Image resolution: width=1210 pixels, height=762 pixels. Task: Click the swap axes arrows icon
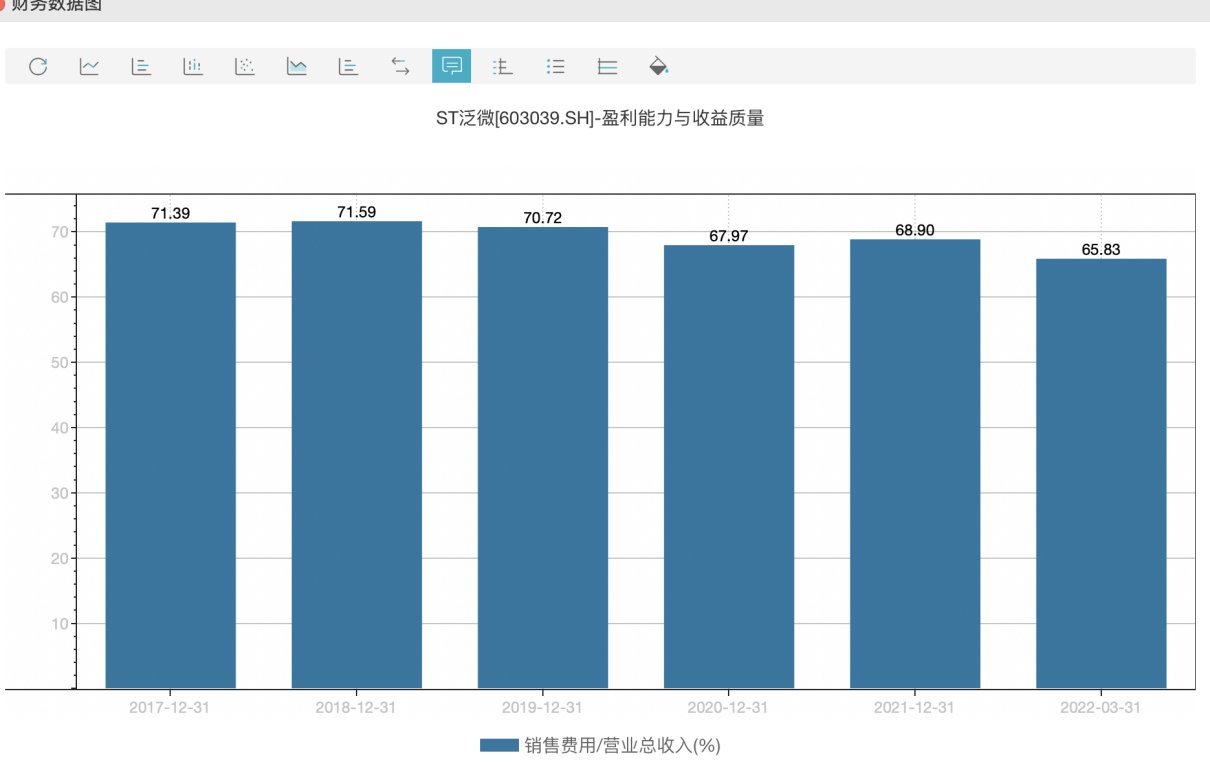400,67
